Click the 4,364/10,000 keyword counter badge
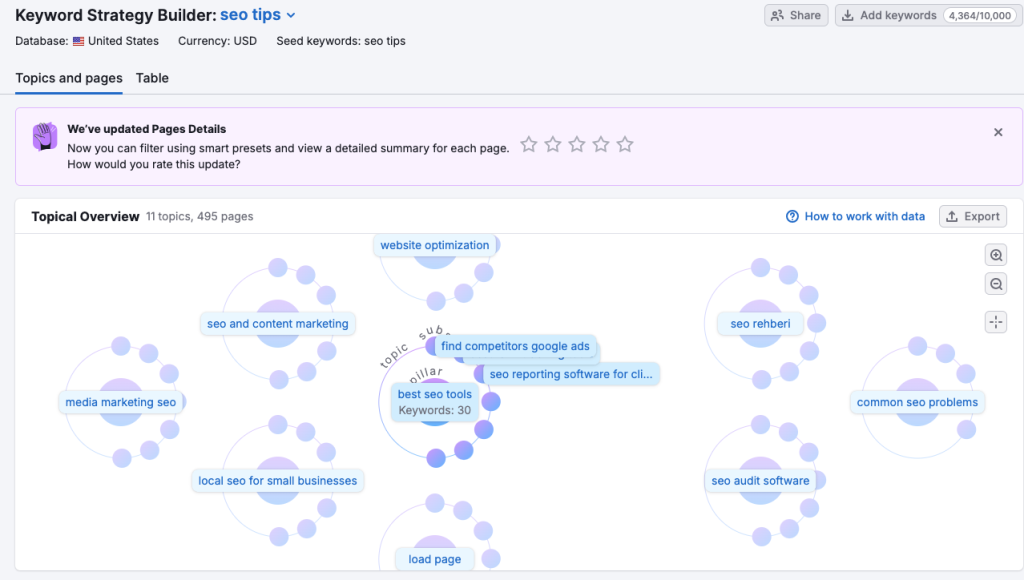 (x=980, y=15)
